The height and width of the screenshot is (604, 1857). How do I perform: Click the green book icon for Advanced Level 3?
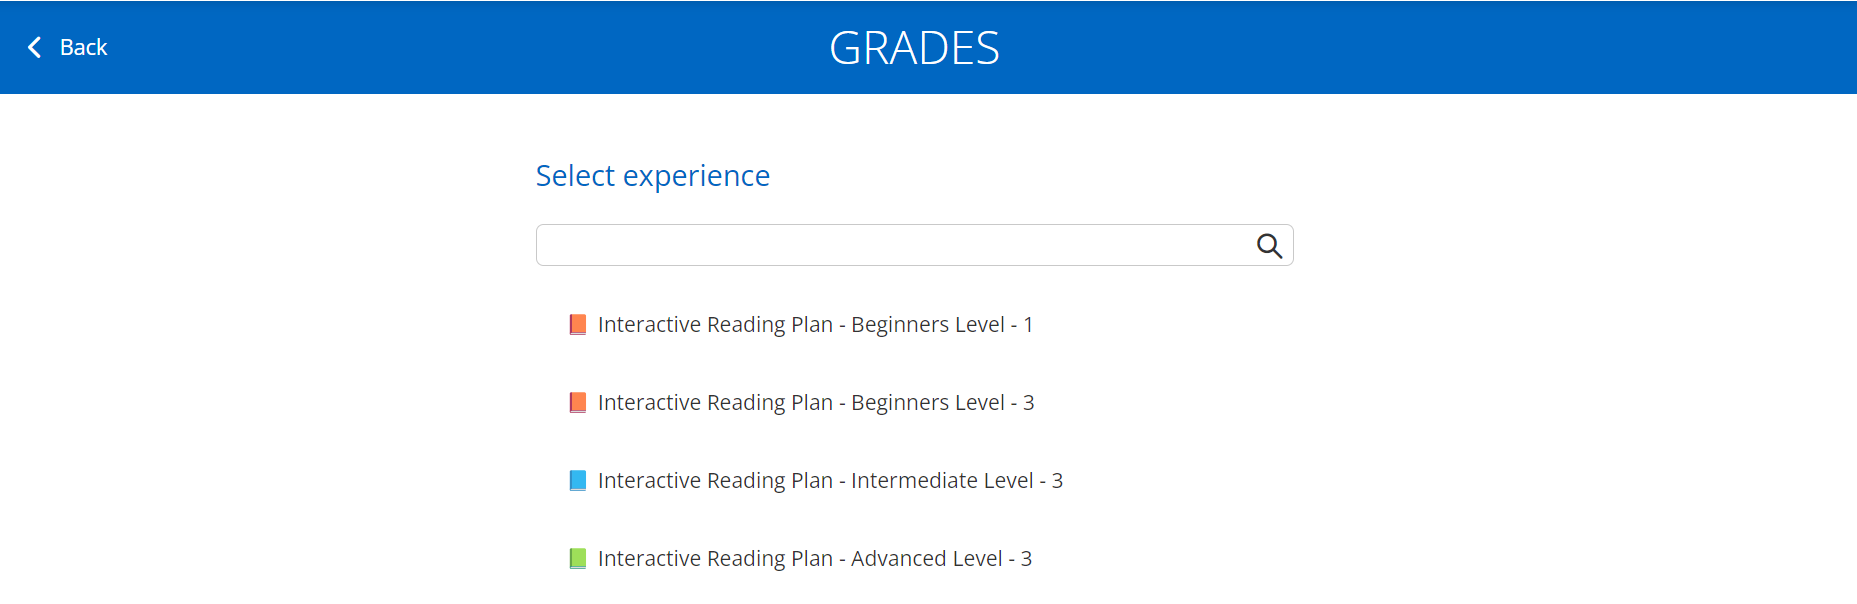[578, 558]
